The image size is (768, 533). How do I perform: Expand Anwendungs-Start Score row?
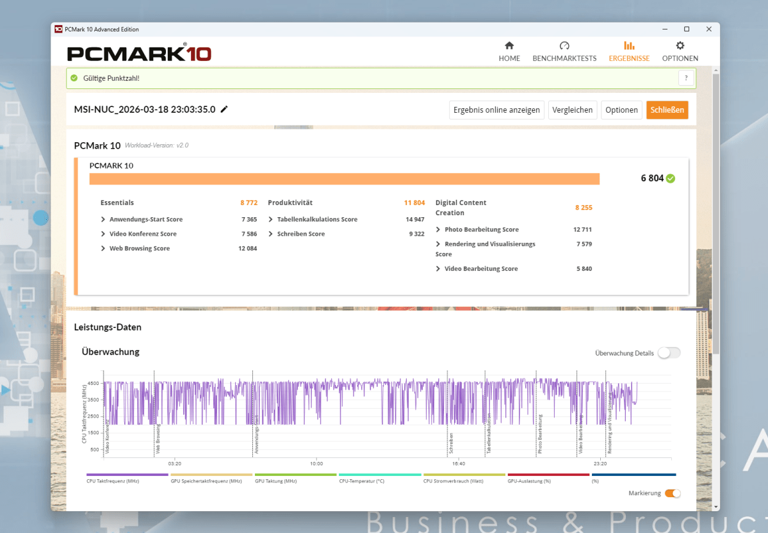pos(103,219)
